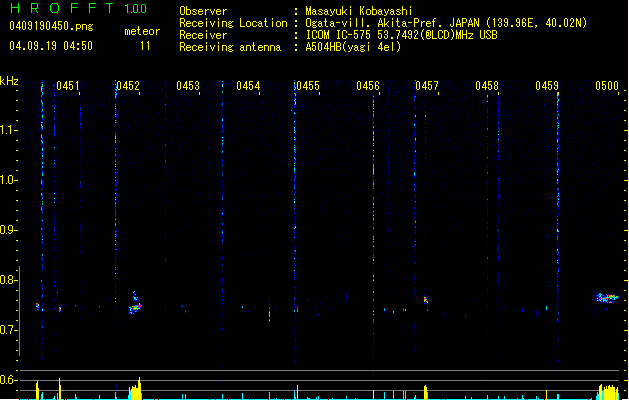The image size is (629, 400).
Task: Click the yellow power spike below the 0452 echo
Action: point(136,389)
